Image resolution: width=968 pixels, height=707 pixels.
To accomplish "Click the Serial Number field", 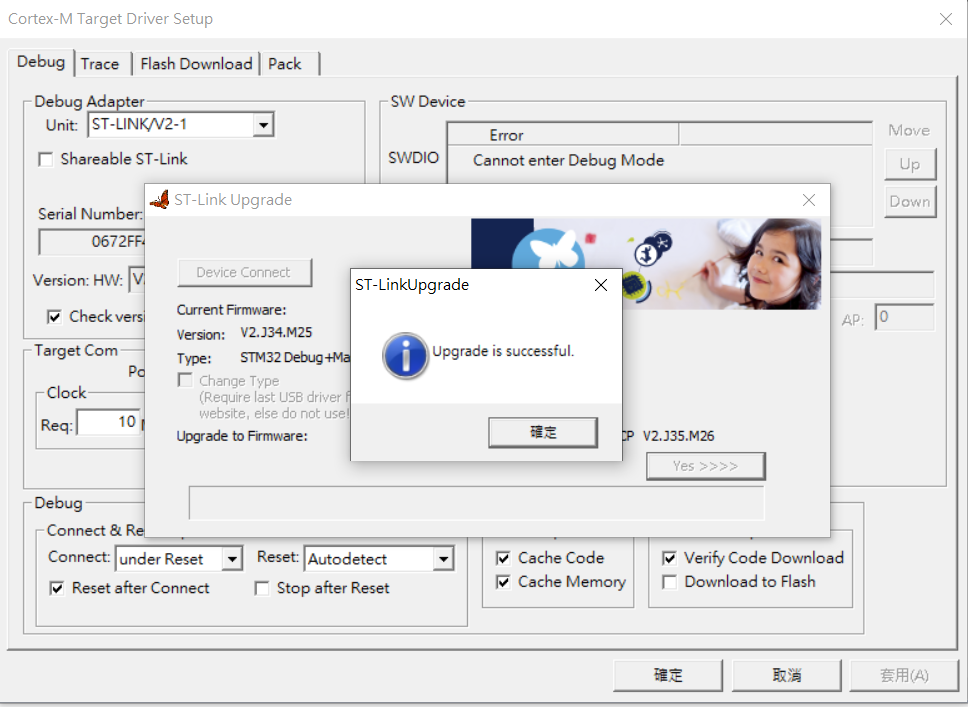I will coord(91,241).
